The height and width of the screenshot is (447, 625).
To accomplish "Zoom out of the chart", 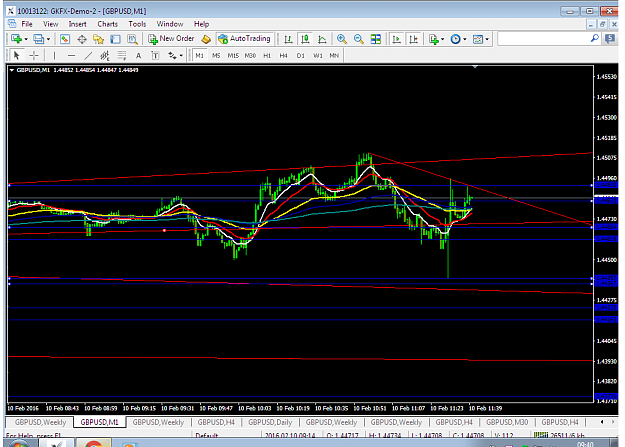I will pos(358,39).
